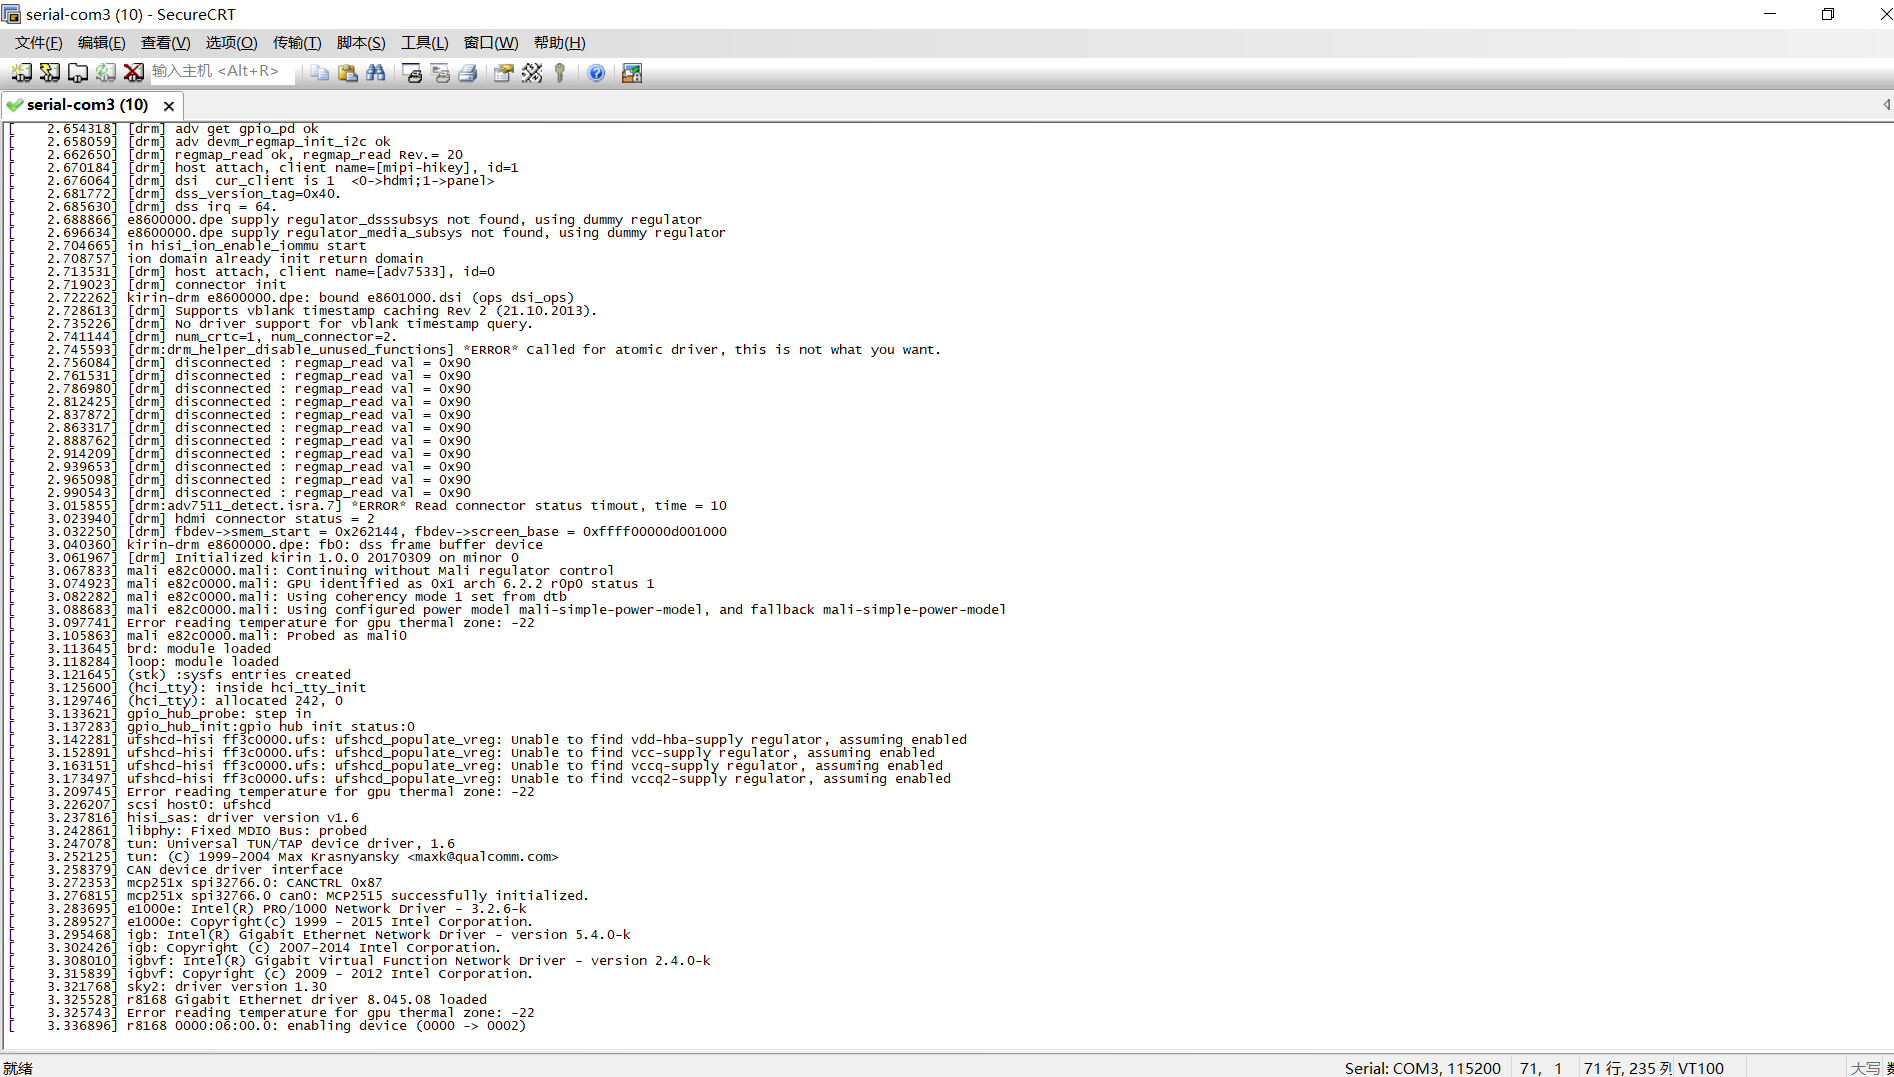Click the Public Key gold key icon
The width and height of the screenshot is (1894, 1077).
(x=560, y=73)
